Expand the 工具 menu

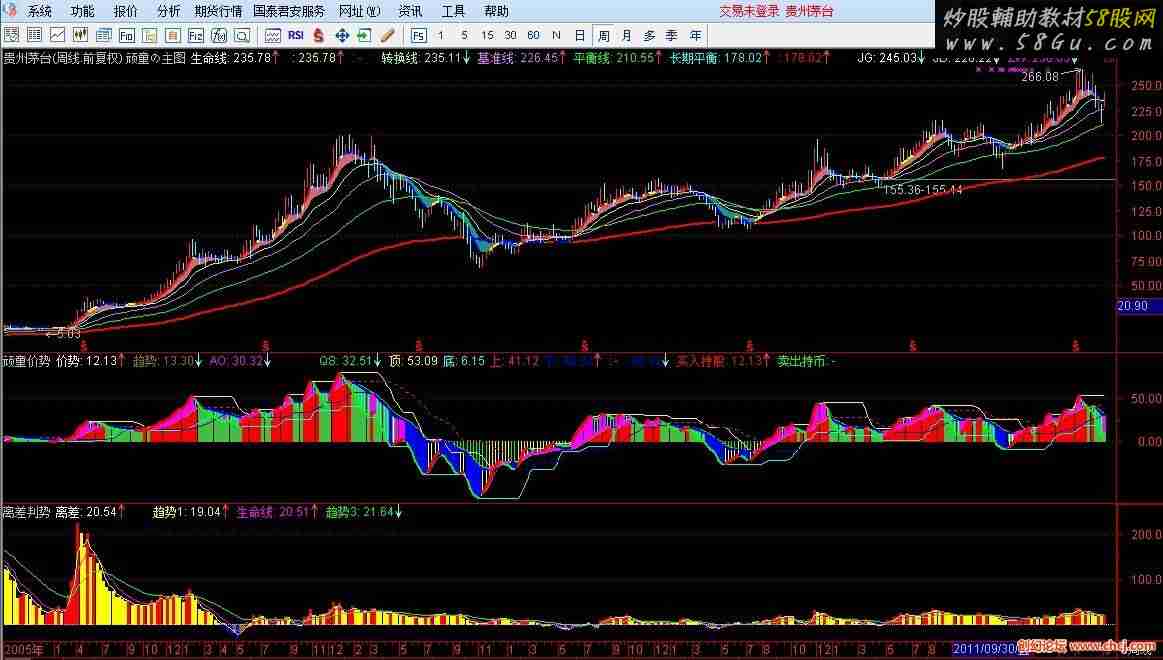(453, 11)
